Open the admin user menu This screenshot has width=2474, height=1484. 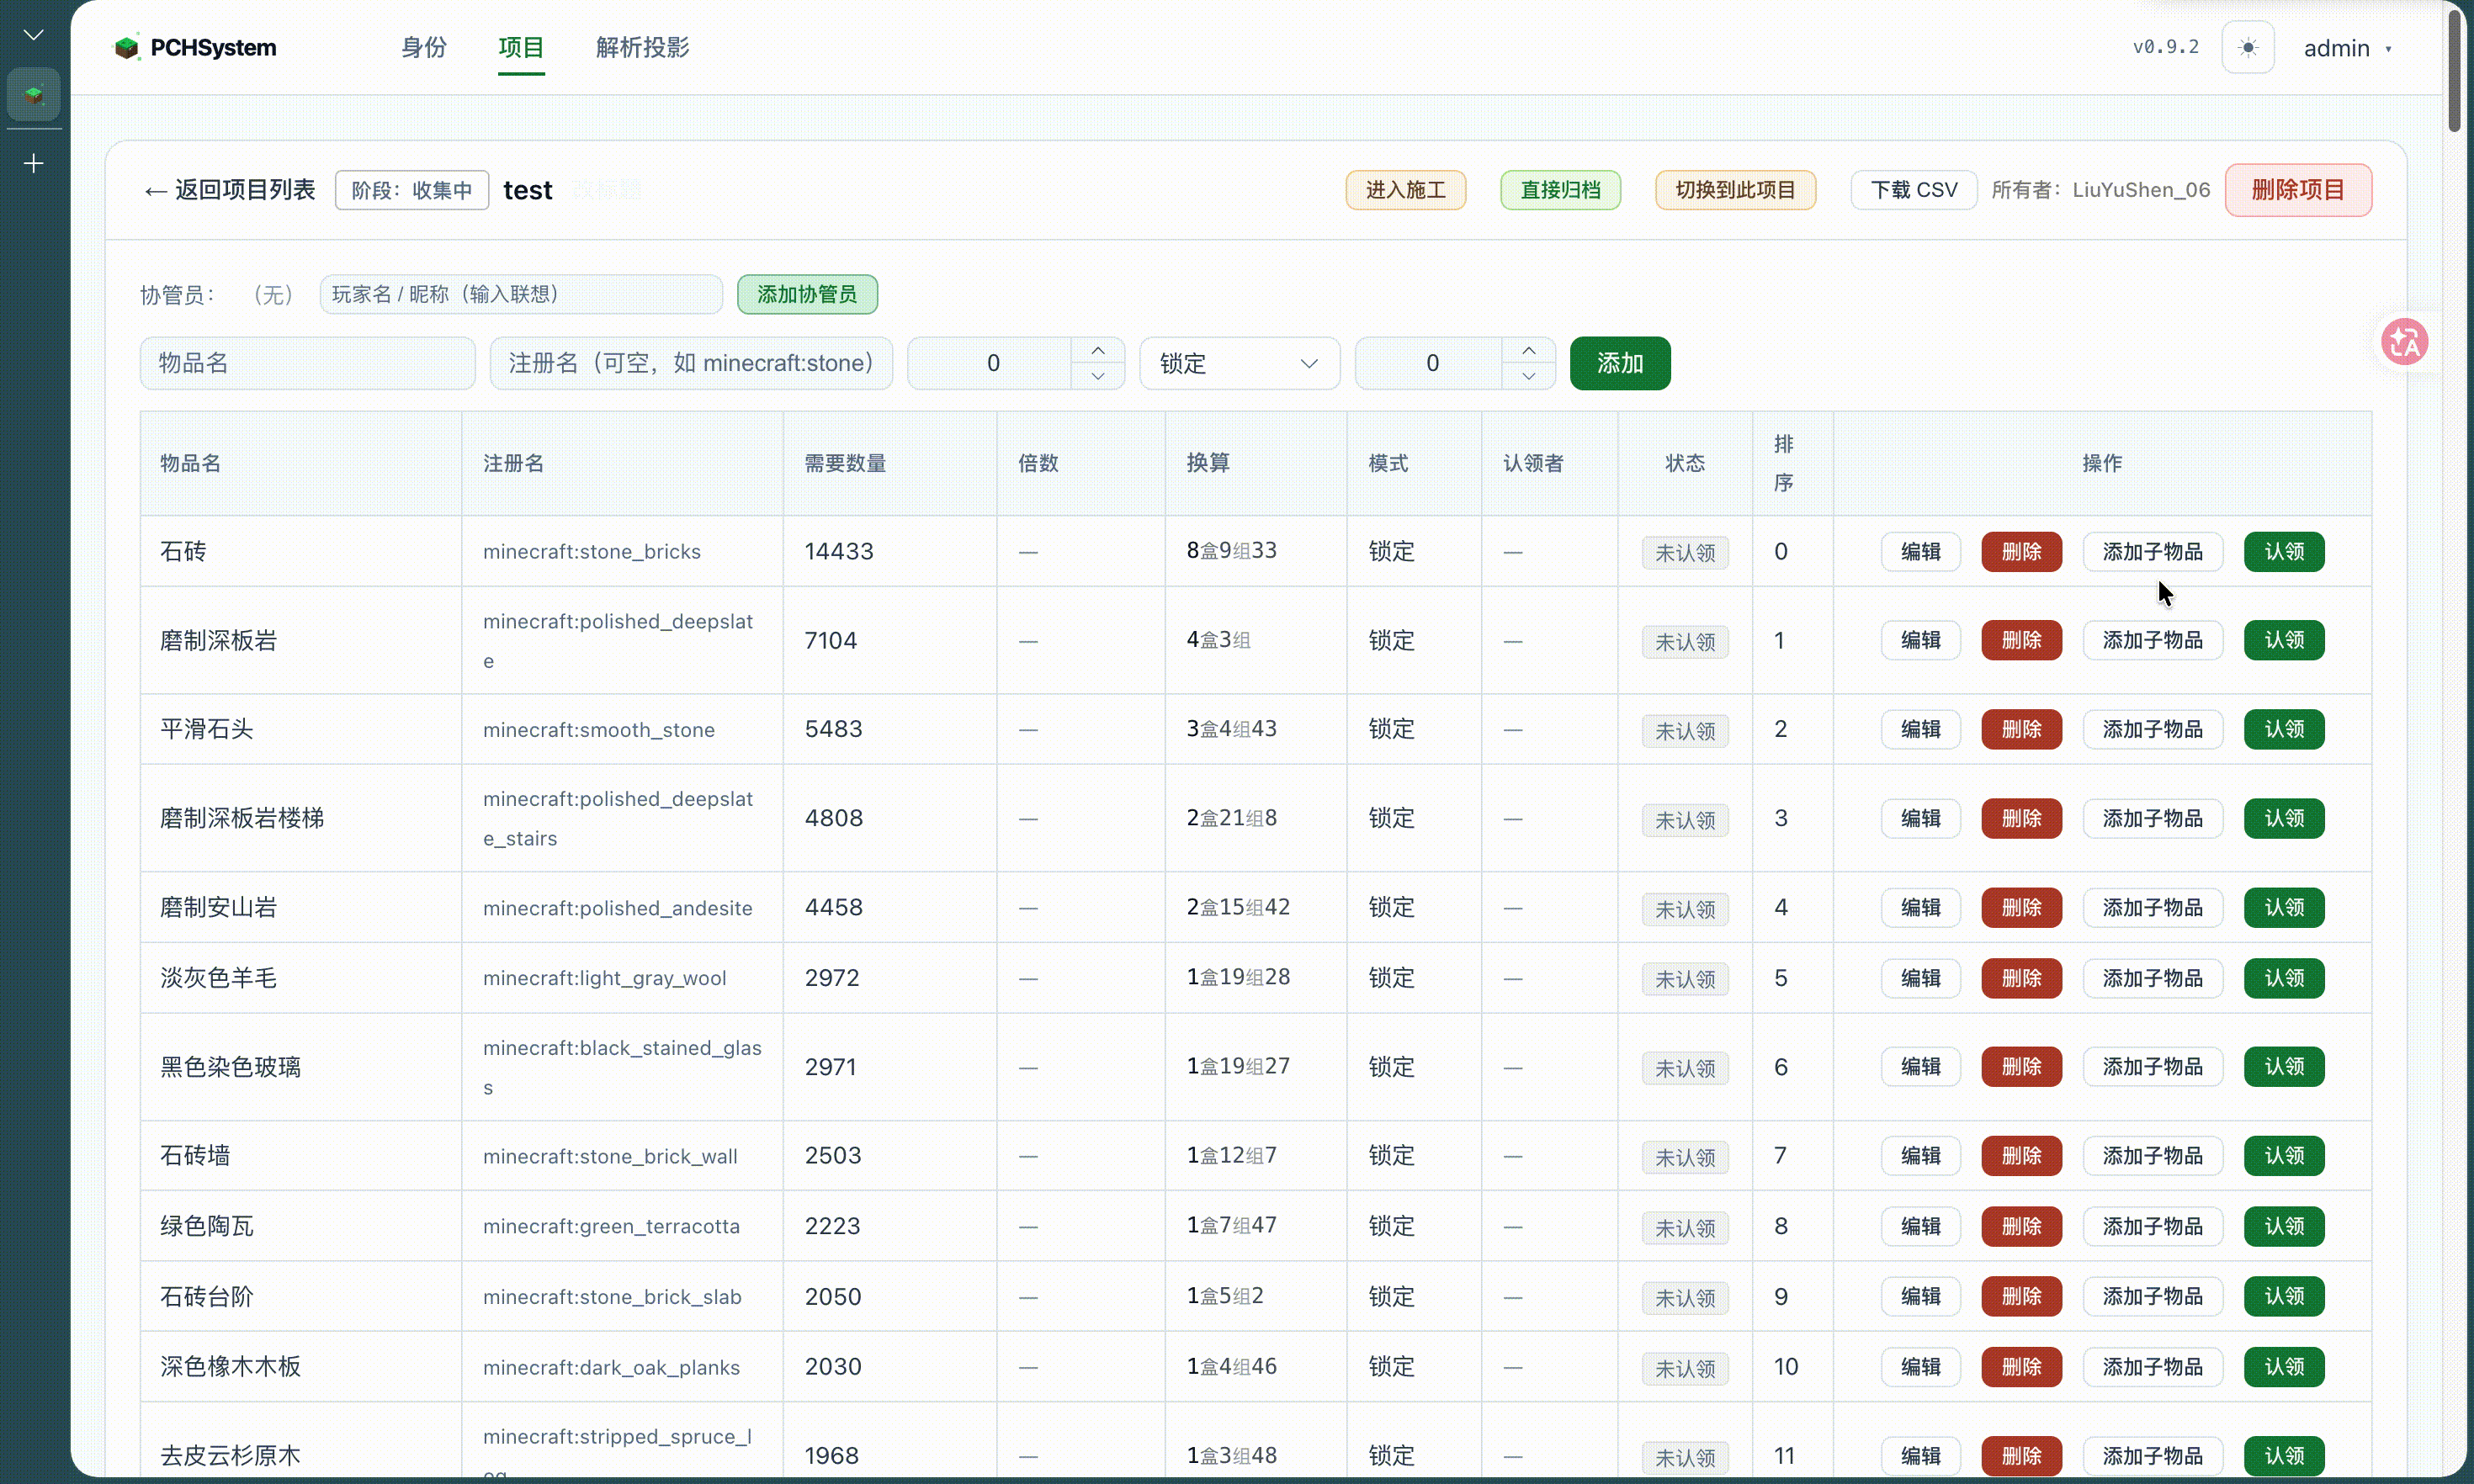pos(2348,48)
